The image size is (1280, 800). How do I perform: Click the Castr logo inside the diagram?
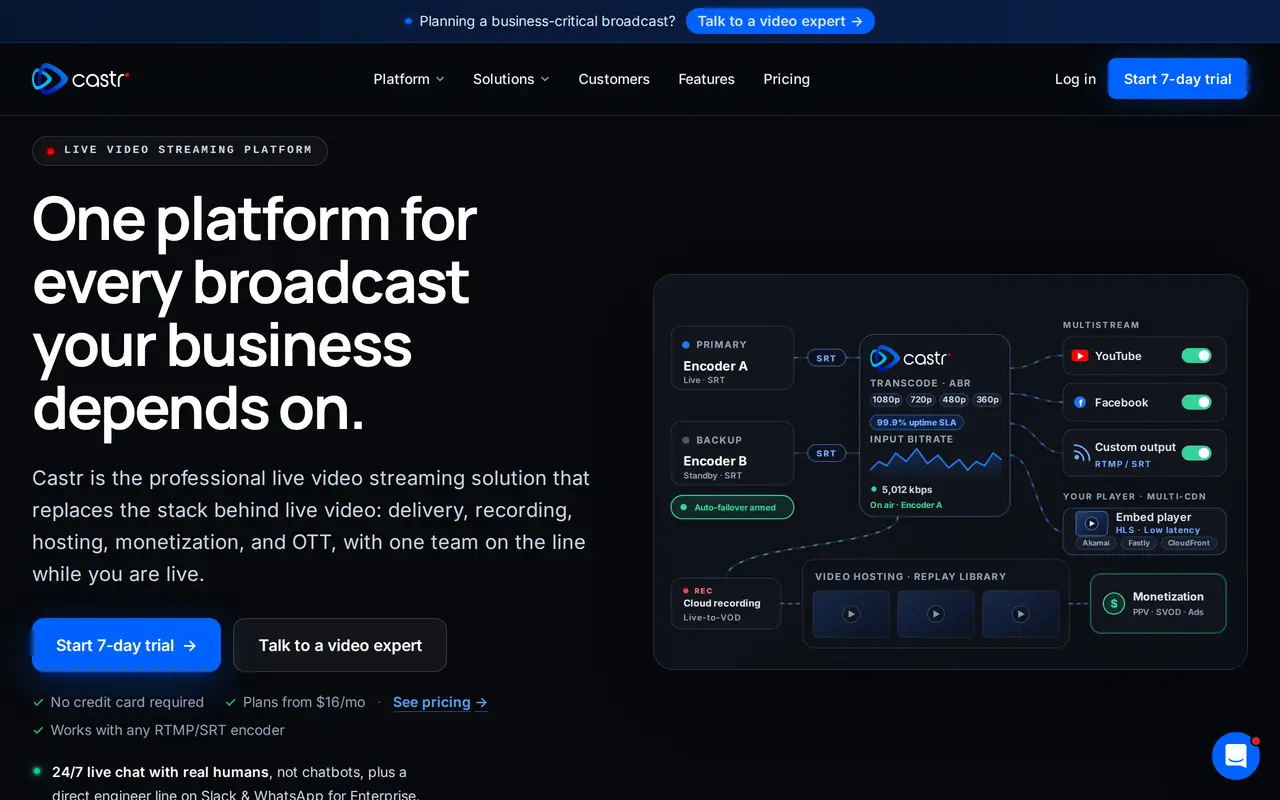coord(909,357)
